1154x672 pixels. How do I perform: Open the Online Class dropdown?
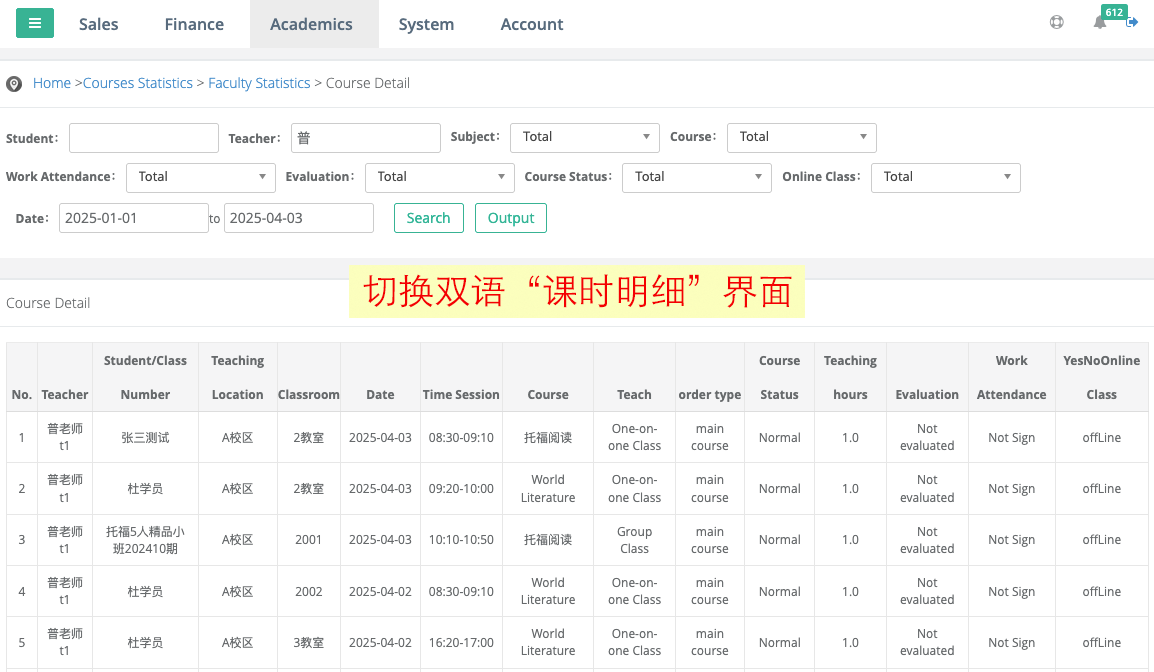945,177
